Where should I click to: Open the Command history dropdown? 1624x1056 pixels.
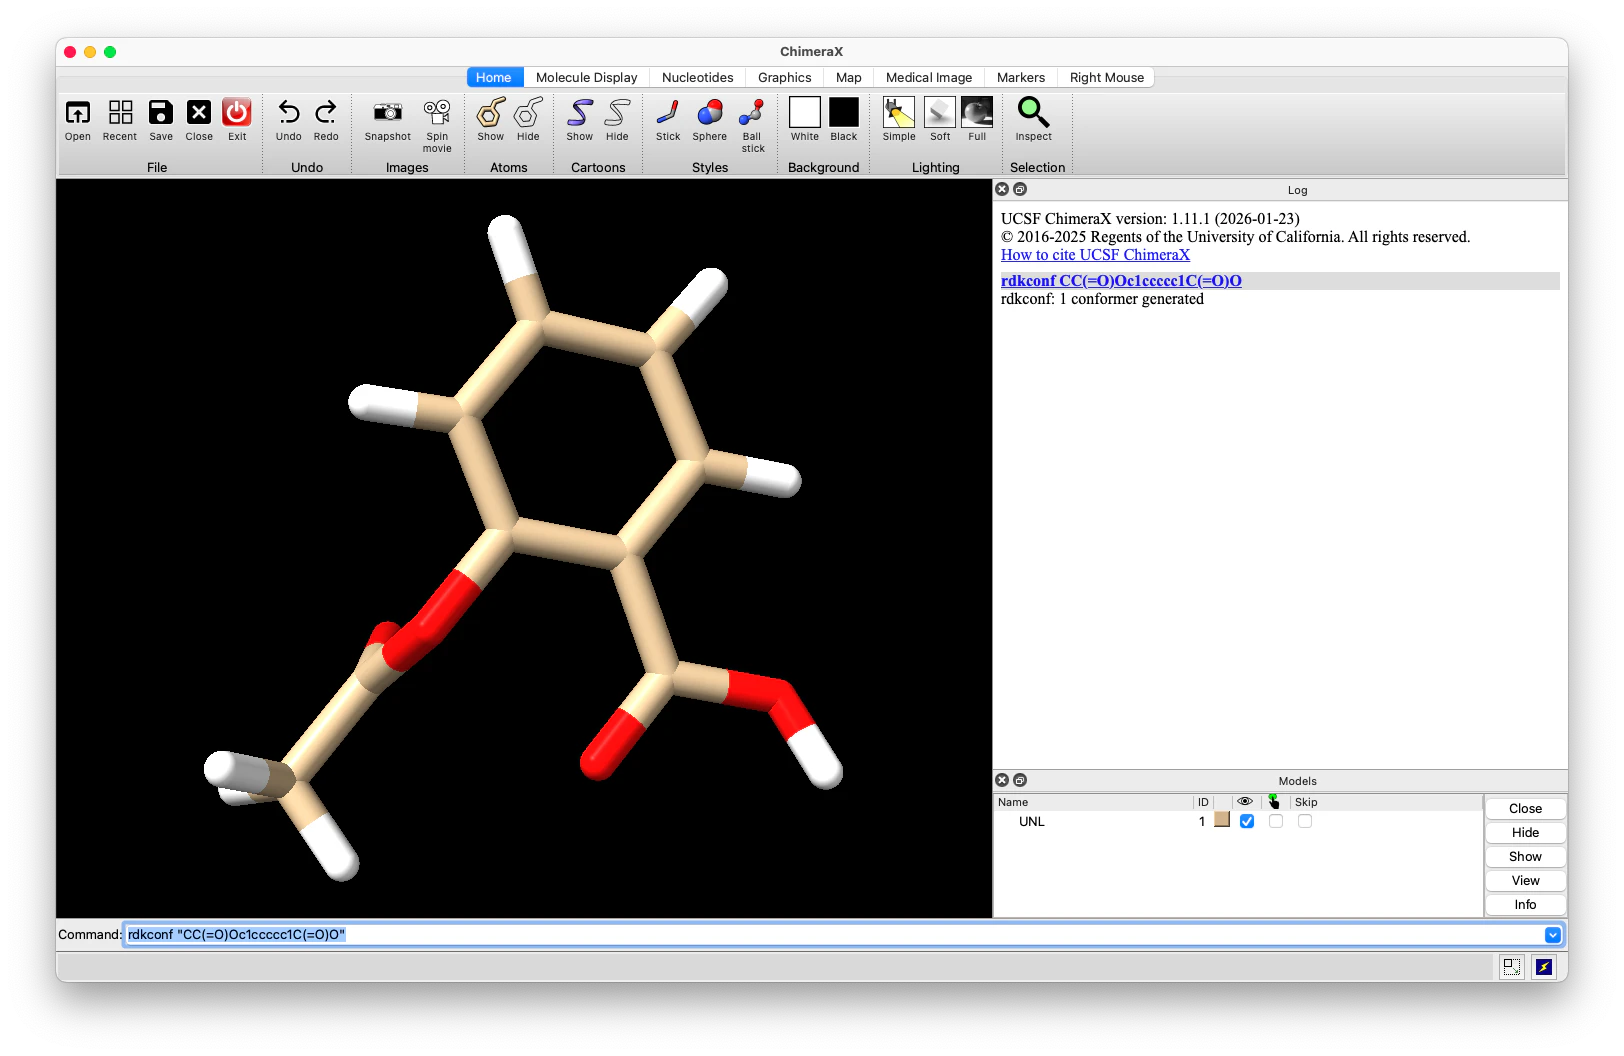pyautogui.click(x=1553, y=935)
